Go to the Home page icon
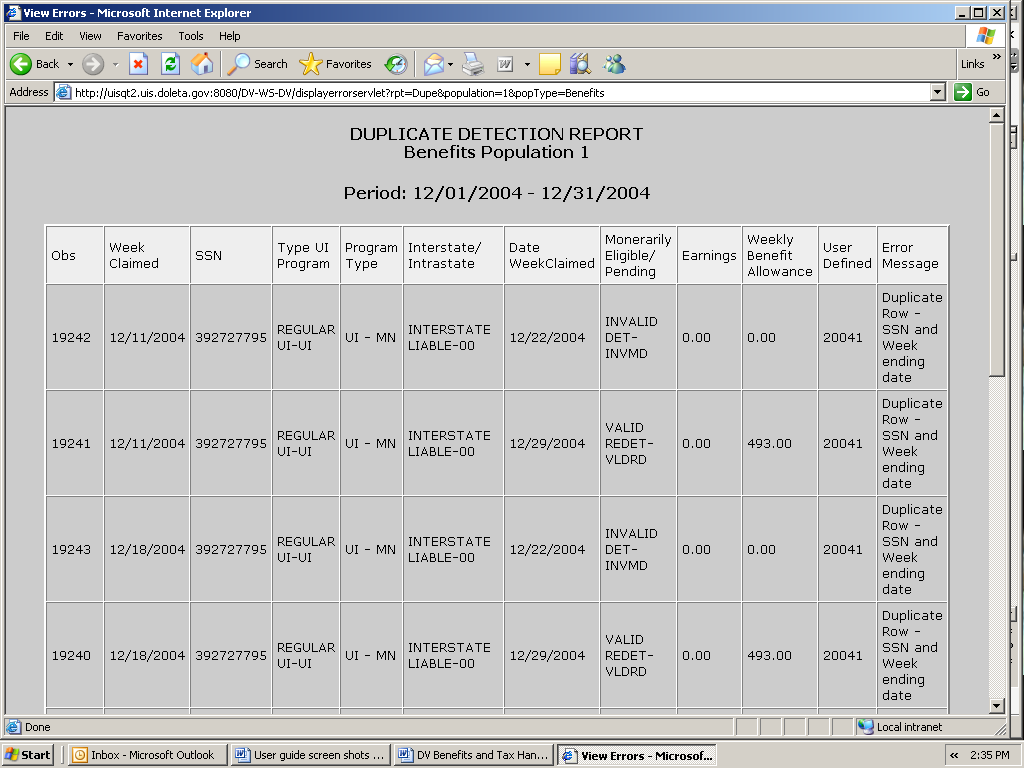The height and width of the screenshot is (768, 1024). coord(202,64)
